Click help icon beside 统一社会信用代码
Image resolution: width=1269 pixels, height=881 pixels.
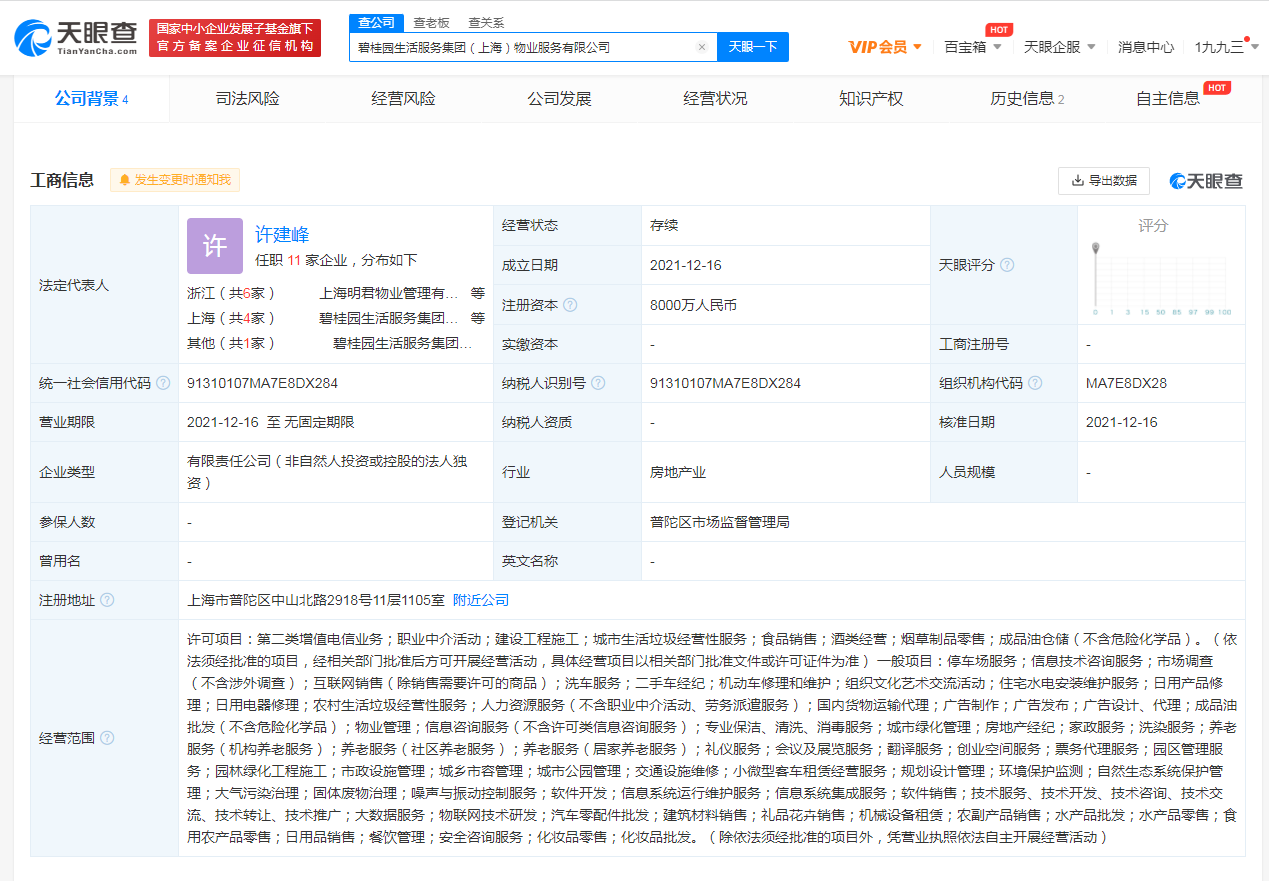coord(163,383)
